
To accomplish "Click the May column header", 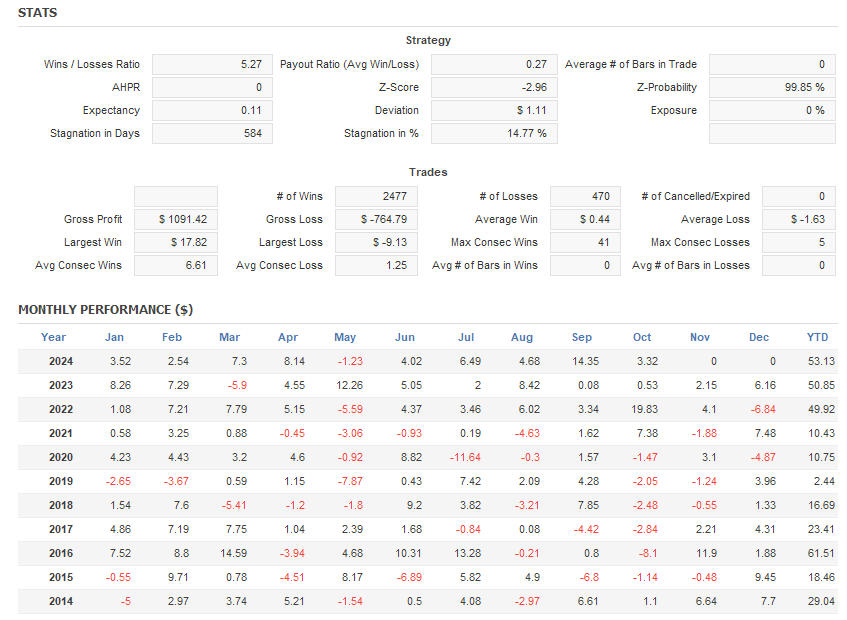I will point(345,338).
